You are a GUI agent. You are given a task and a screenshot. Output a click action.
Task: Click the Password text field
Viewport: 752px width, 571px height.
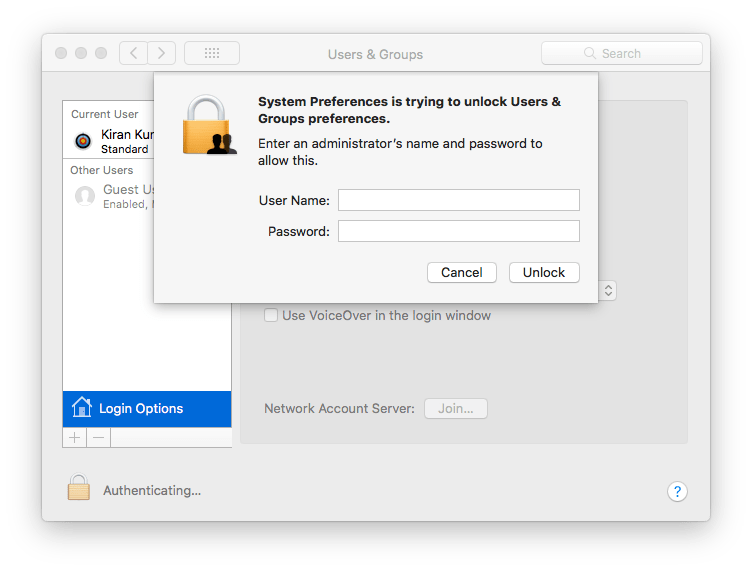[458, 231]
